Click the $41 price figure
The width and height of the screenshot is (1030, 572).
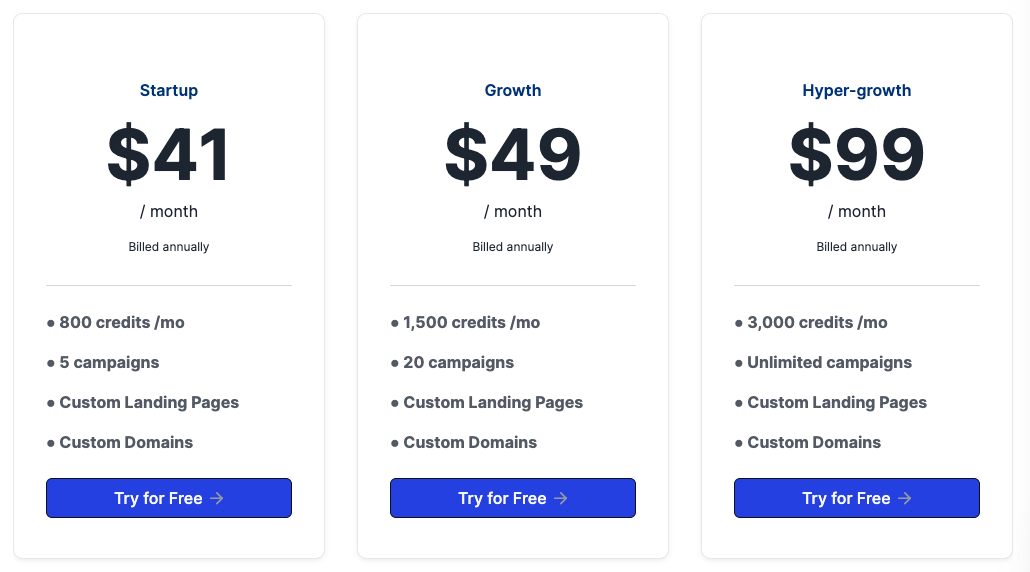pyautogui.click(x=169, y=155)
